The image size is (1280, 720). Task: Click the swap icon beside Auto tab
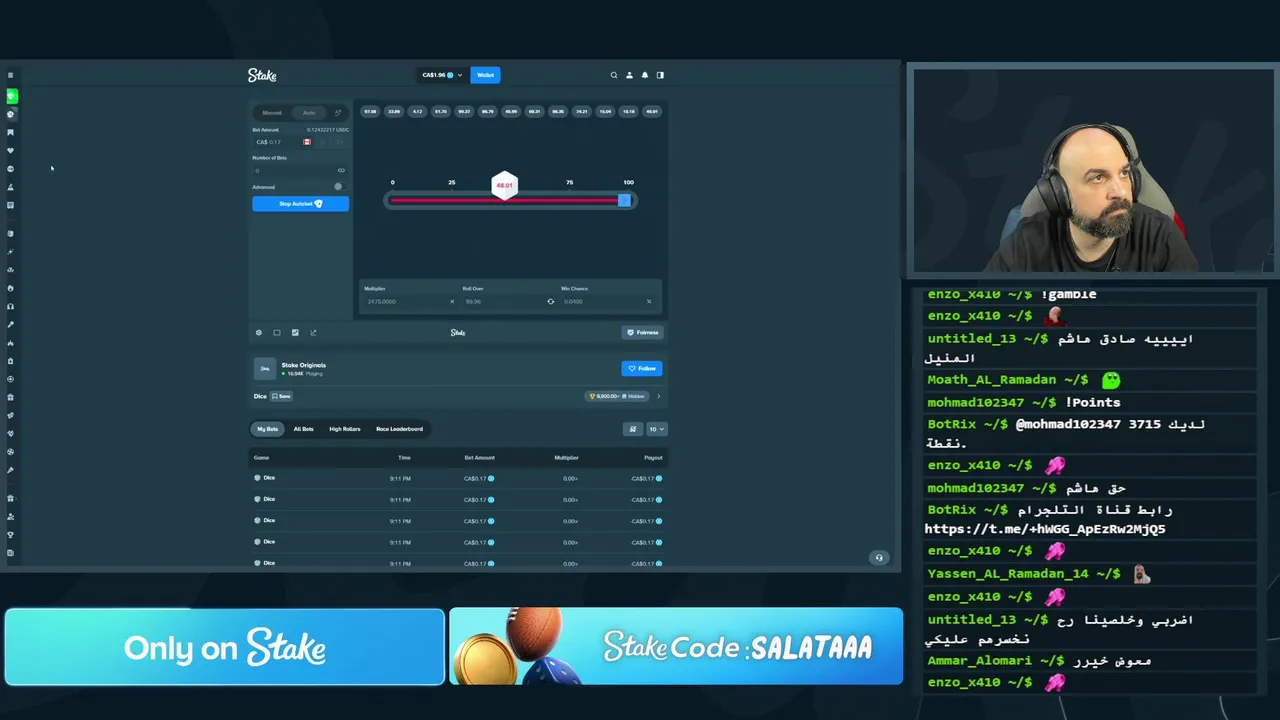[338, 112]
